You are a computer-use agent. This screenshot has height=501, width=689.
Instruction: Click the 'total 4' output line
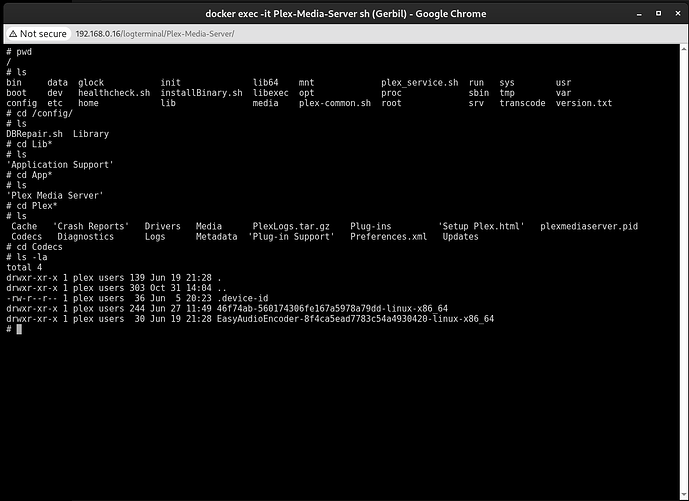[x=24, y=268]
